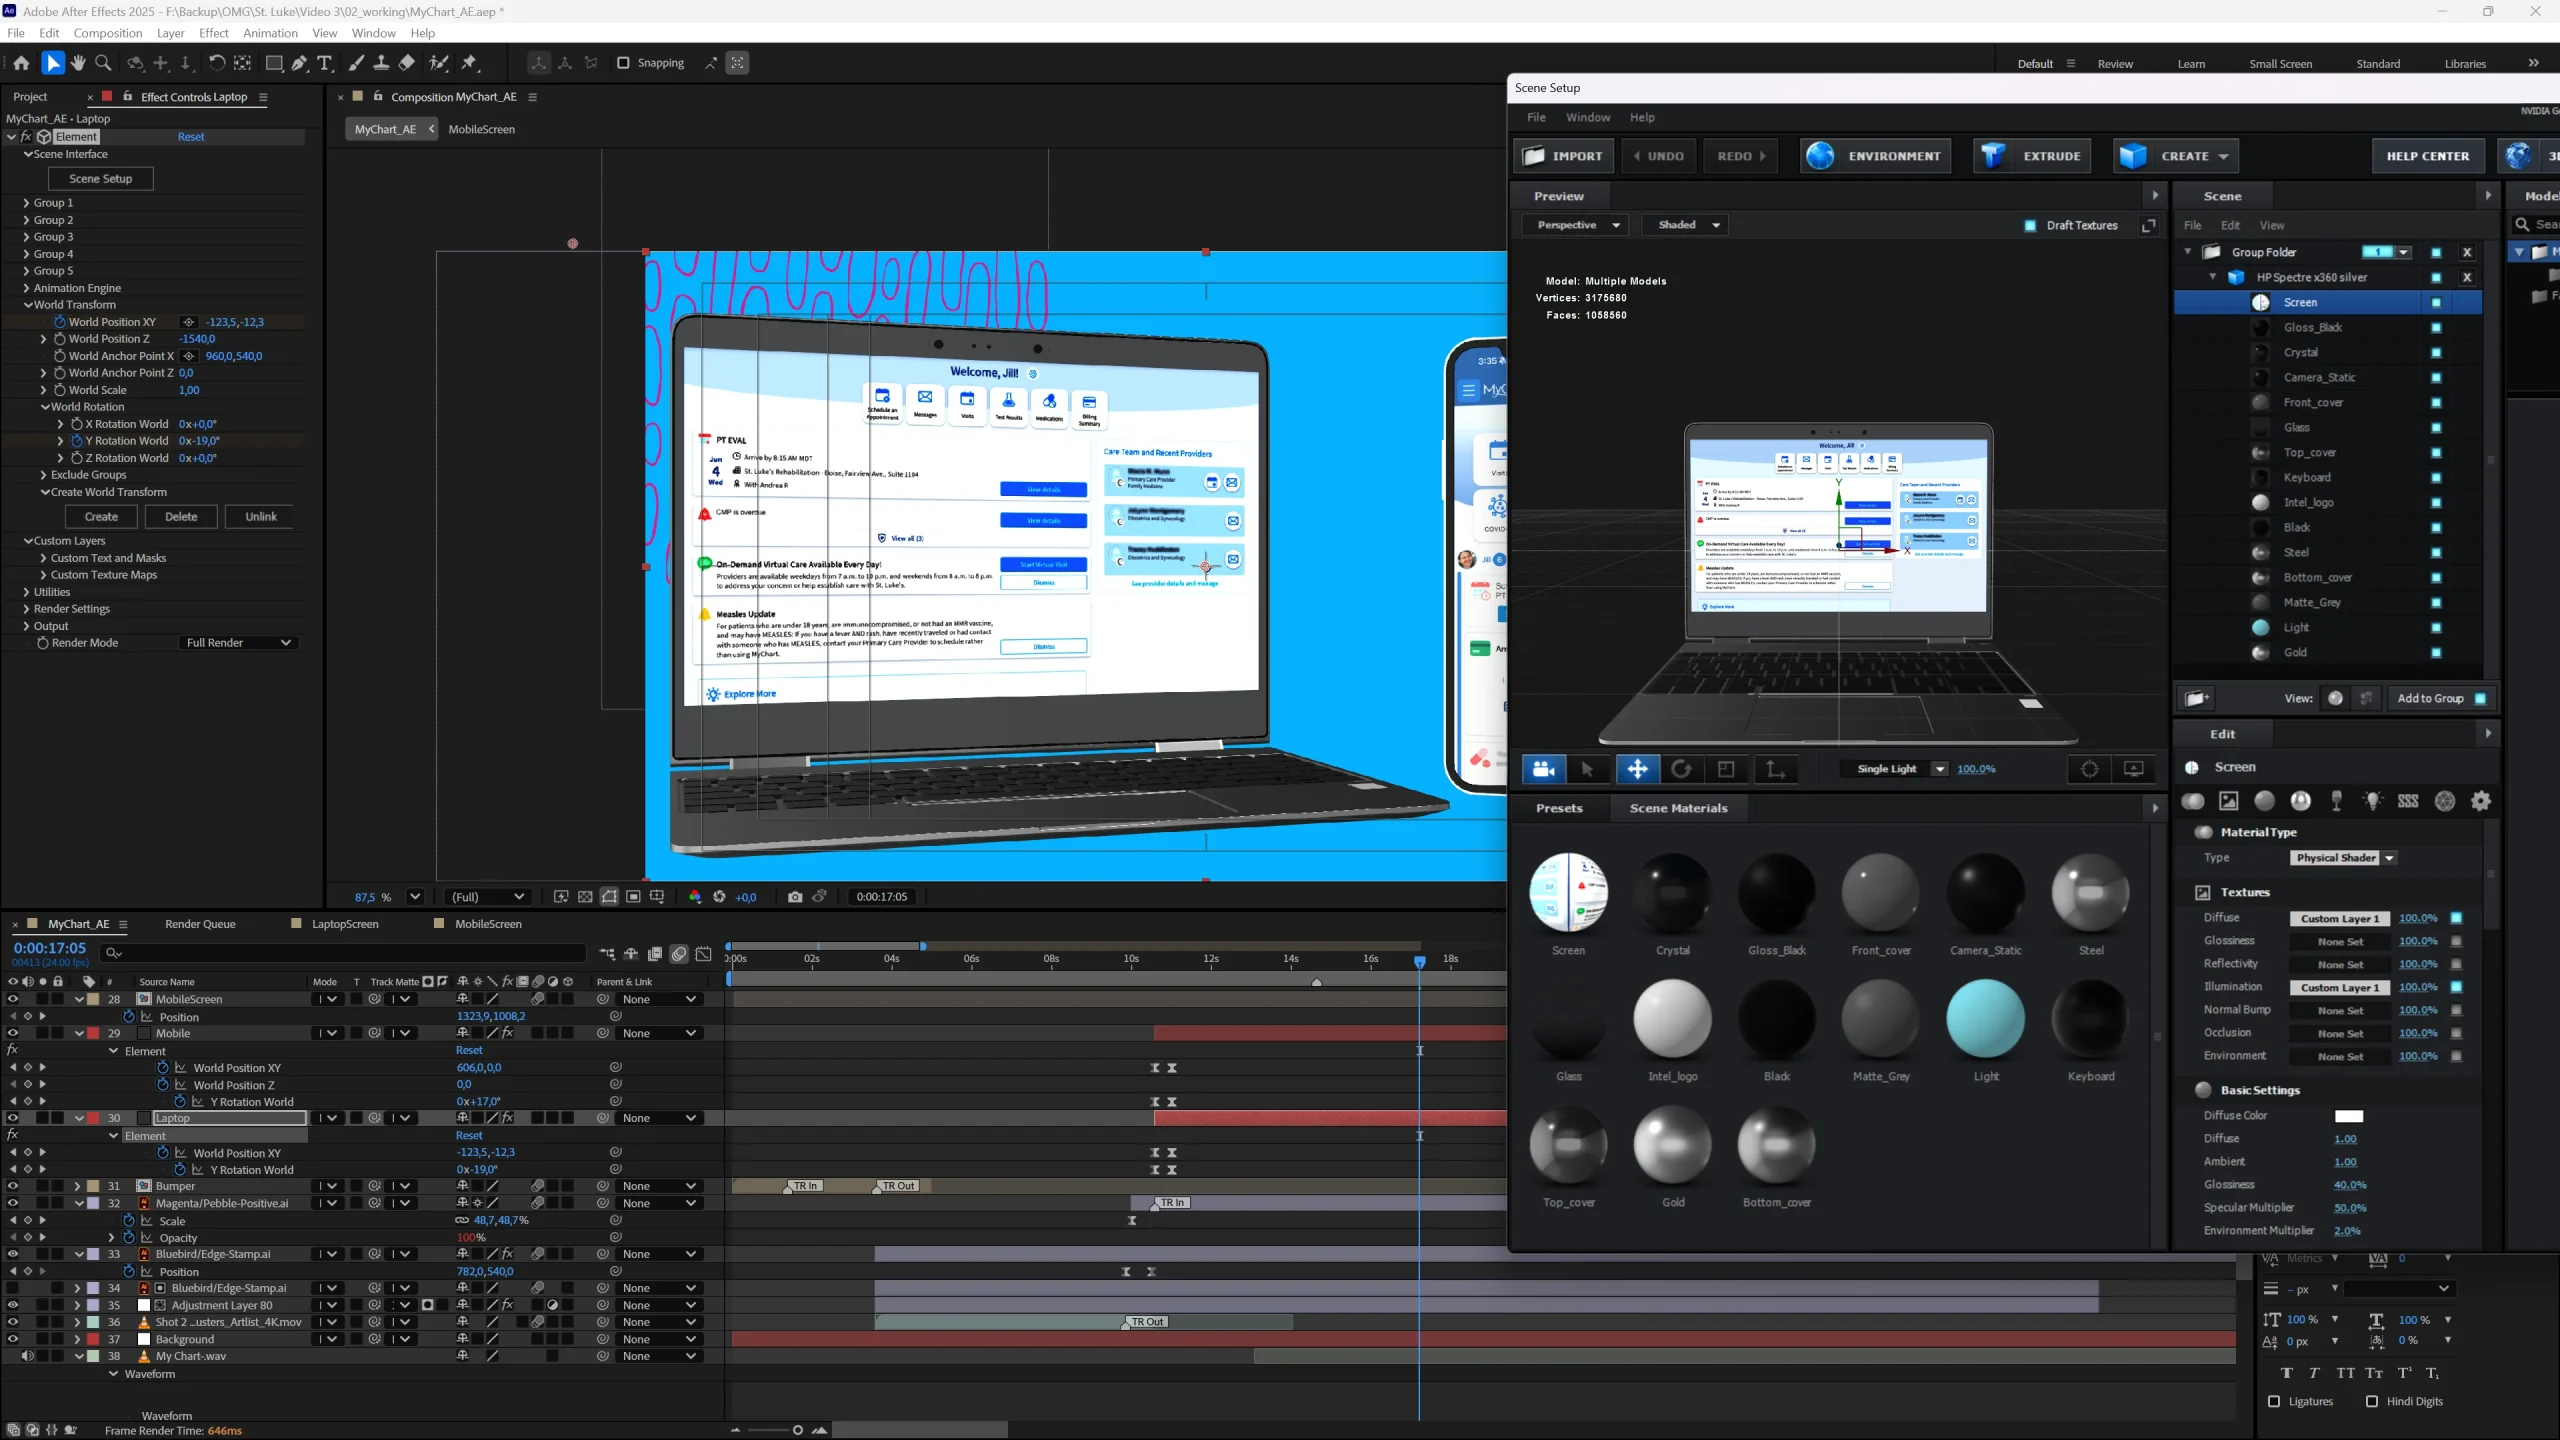Select the Hand tool
Viewport: 2560px width, 1440px height.
pyautogui.click(x=78, y=63)
